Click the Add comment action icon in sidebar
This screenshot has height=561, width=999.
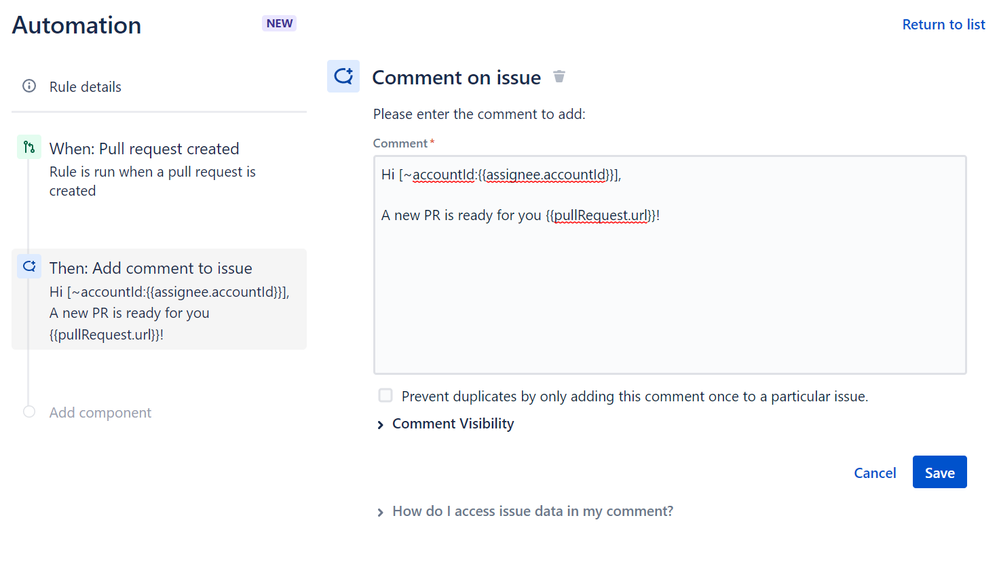coord(29,266)
